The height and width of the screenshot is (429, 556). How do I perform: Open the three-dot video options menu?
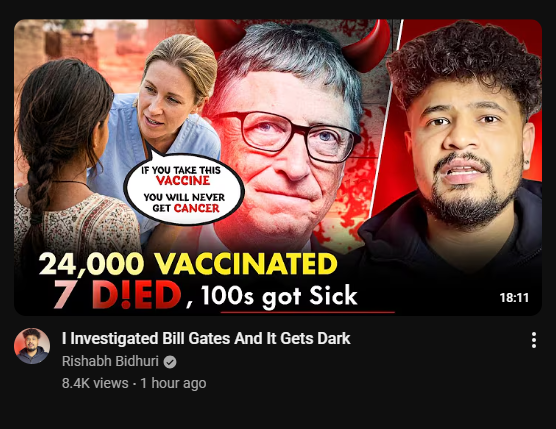tap(534, 340)
